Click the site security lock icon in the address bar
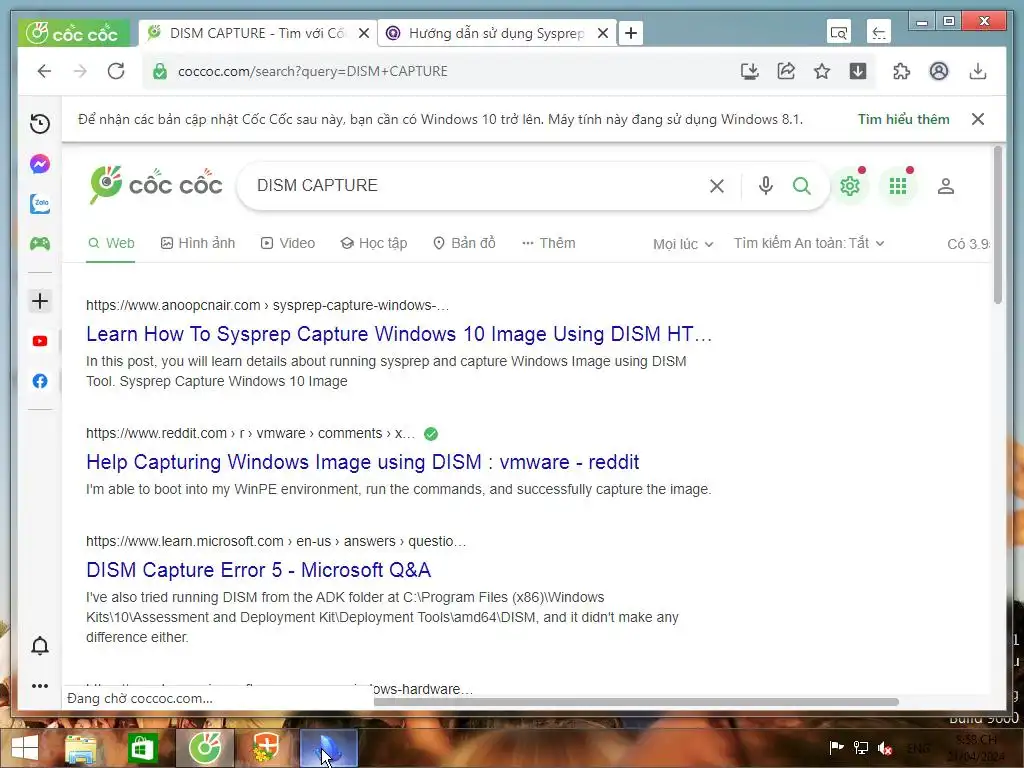 [x=160, y=71]
